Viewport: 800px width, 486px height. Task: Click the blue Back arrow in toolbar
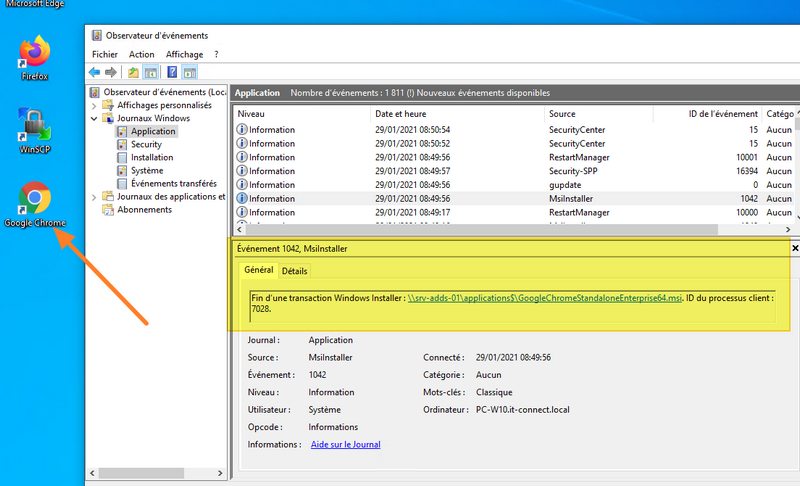tap(95, 72)
